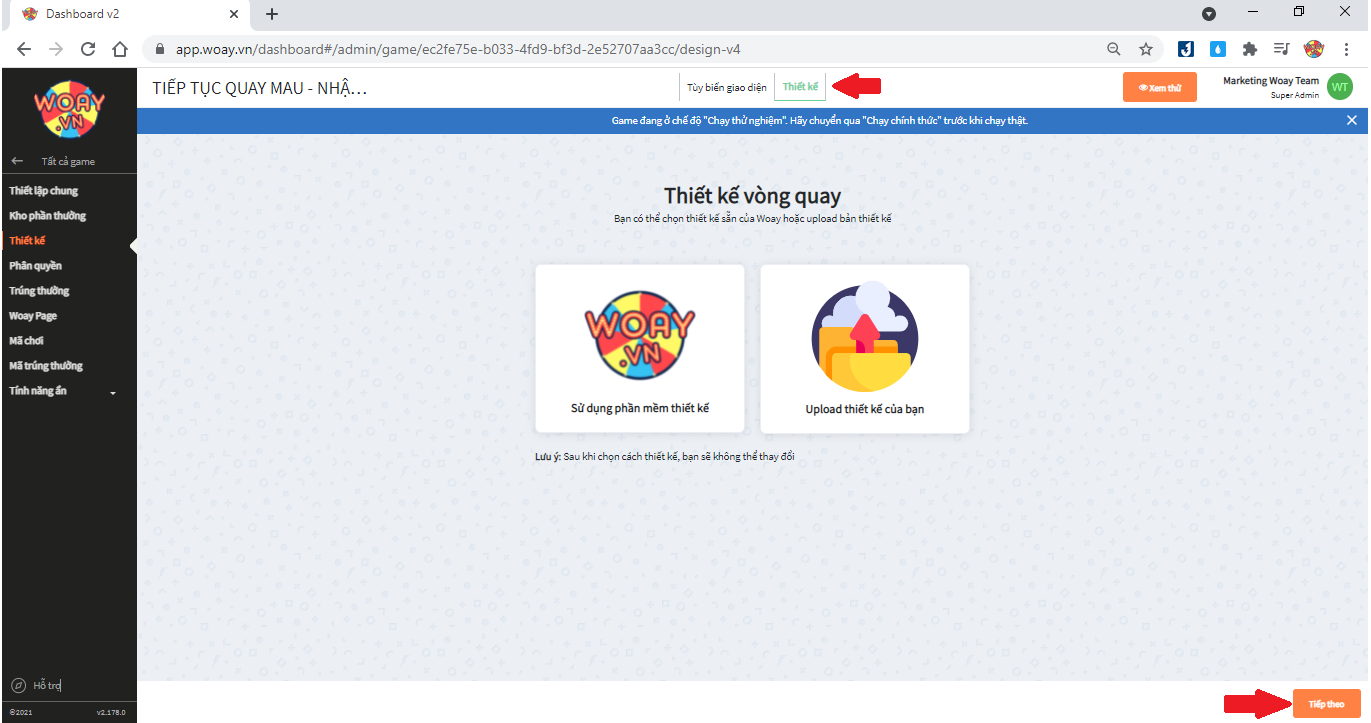Viewport: 1371px width, 723px height.
Task: Click browser back arrow
Action: (24, 49)
